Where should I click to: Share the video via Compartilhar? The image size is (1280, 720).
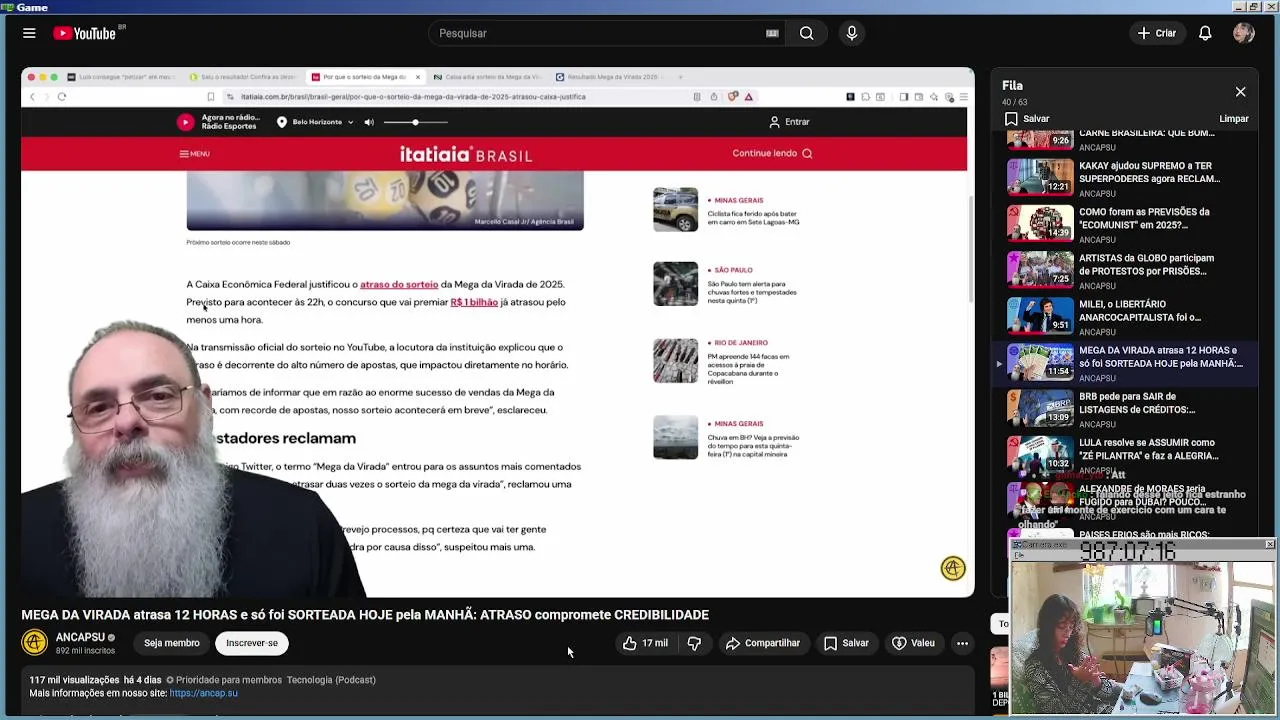tap(763, 643)
